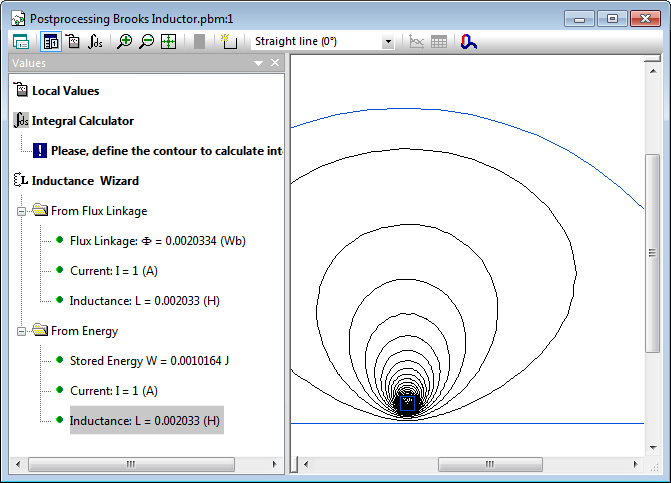
Task: Click the Postprocessing window title icon
Action: coord(18,19)
